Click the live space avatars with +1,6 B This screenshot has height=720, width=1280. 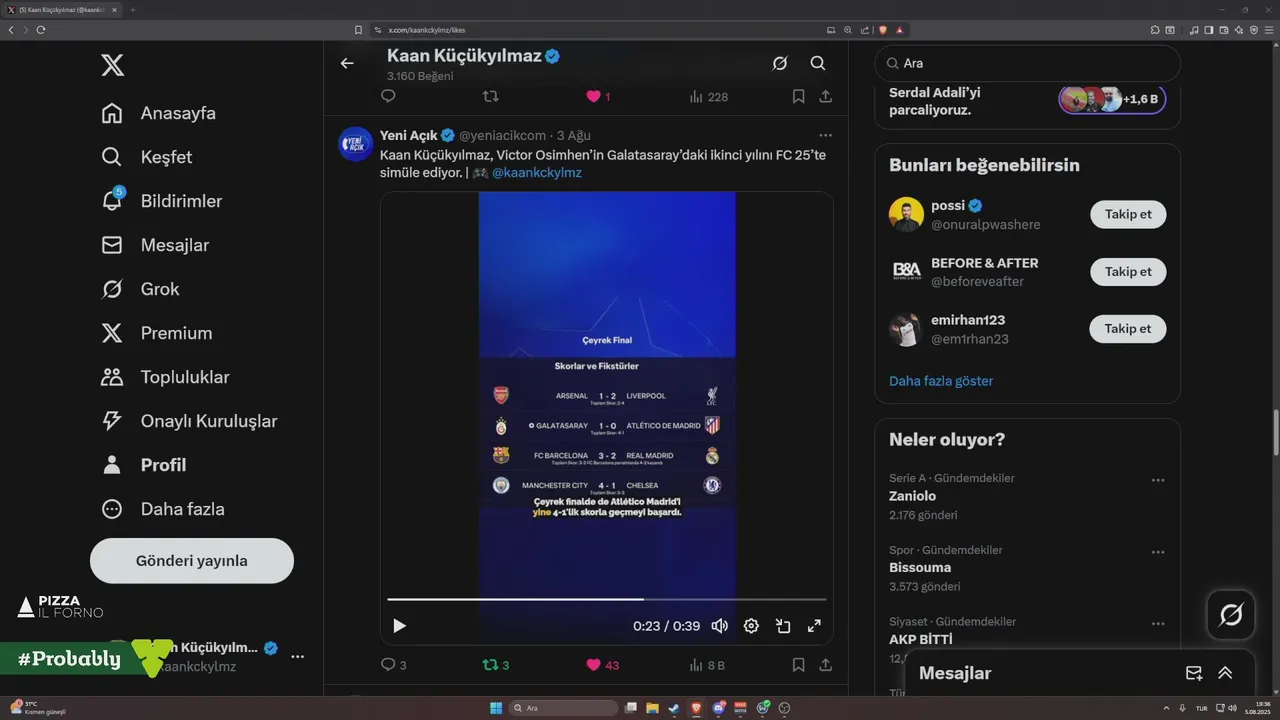tap(1112, 99)
